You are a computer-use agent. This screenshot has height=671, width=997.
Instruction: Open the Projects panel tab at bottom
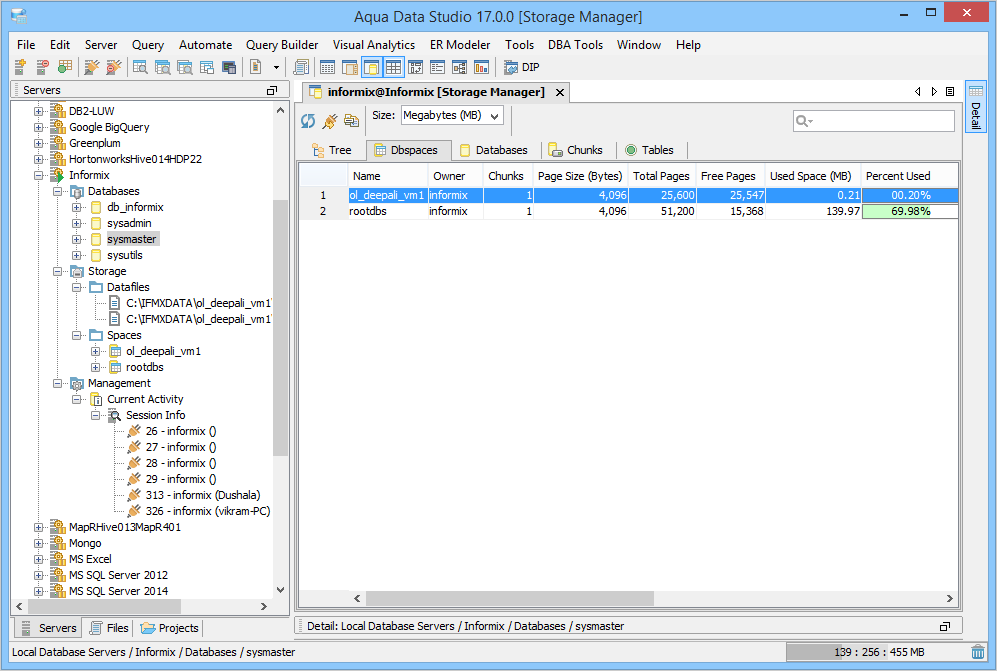tap(170, 628)
